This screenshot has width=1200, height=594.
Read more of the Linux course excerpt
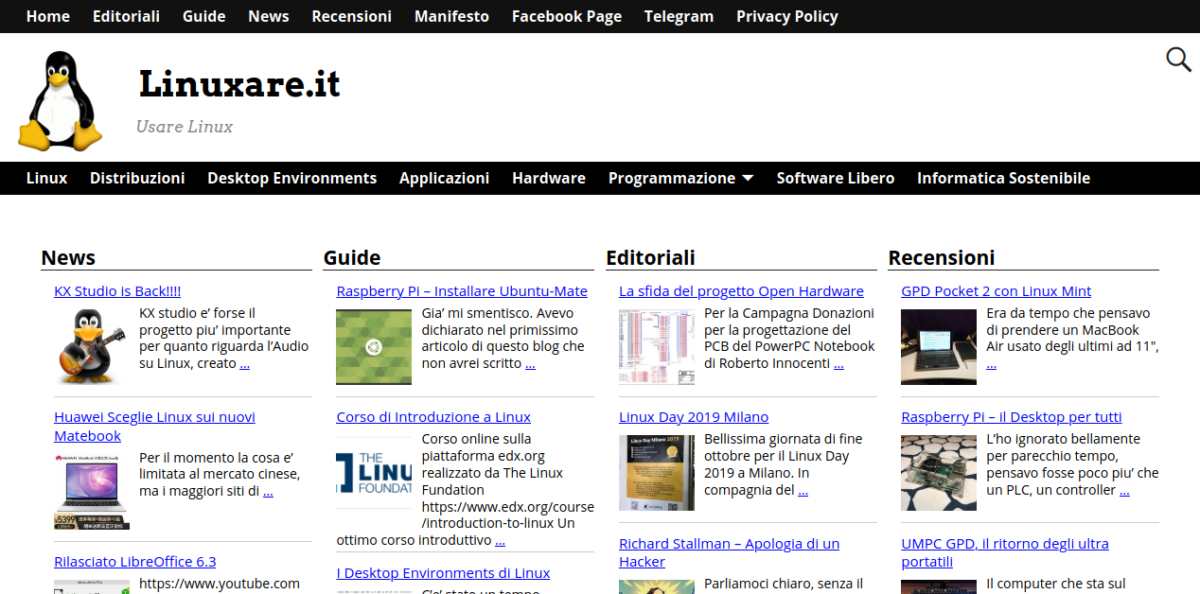tap(500, 541)
